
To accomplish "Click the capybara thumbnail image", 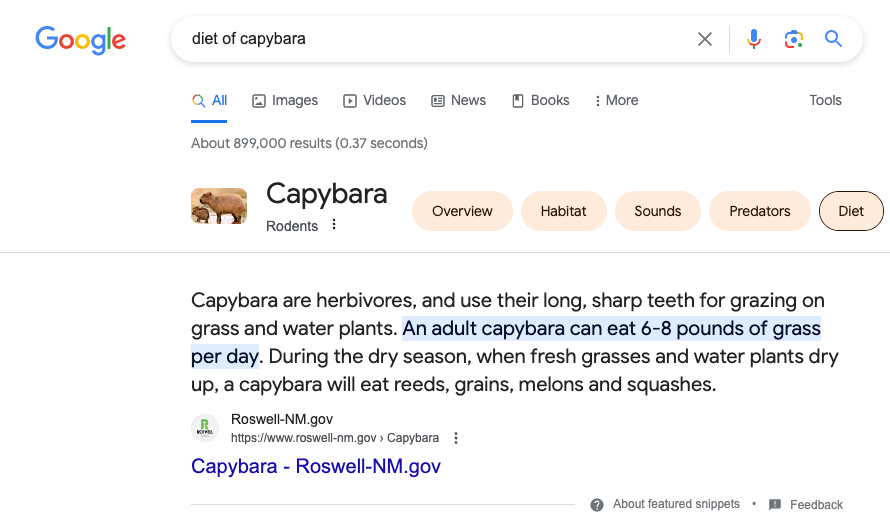I will [219, 206].
